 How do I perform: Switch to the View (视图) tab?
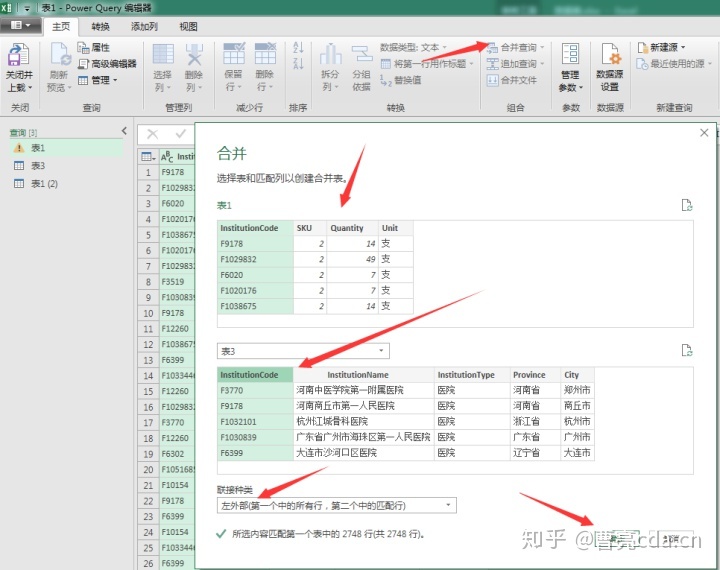(x=188, y=27)
